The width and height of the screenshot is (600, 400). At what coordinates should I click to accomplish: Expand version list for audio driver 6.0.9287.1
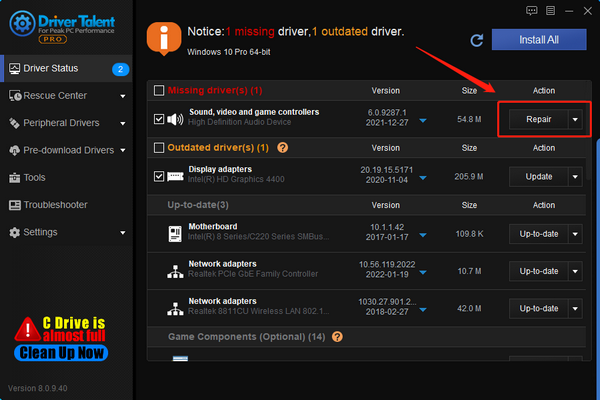(423, 121)
